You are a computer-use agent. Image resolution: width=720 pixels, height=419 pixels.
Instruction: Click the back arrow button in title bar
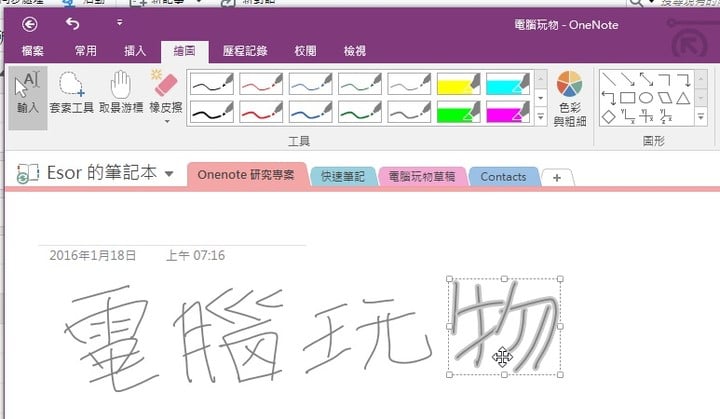coord(29,23)
